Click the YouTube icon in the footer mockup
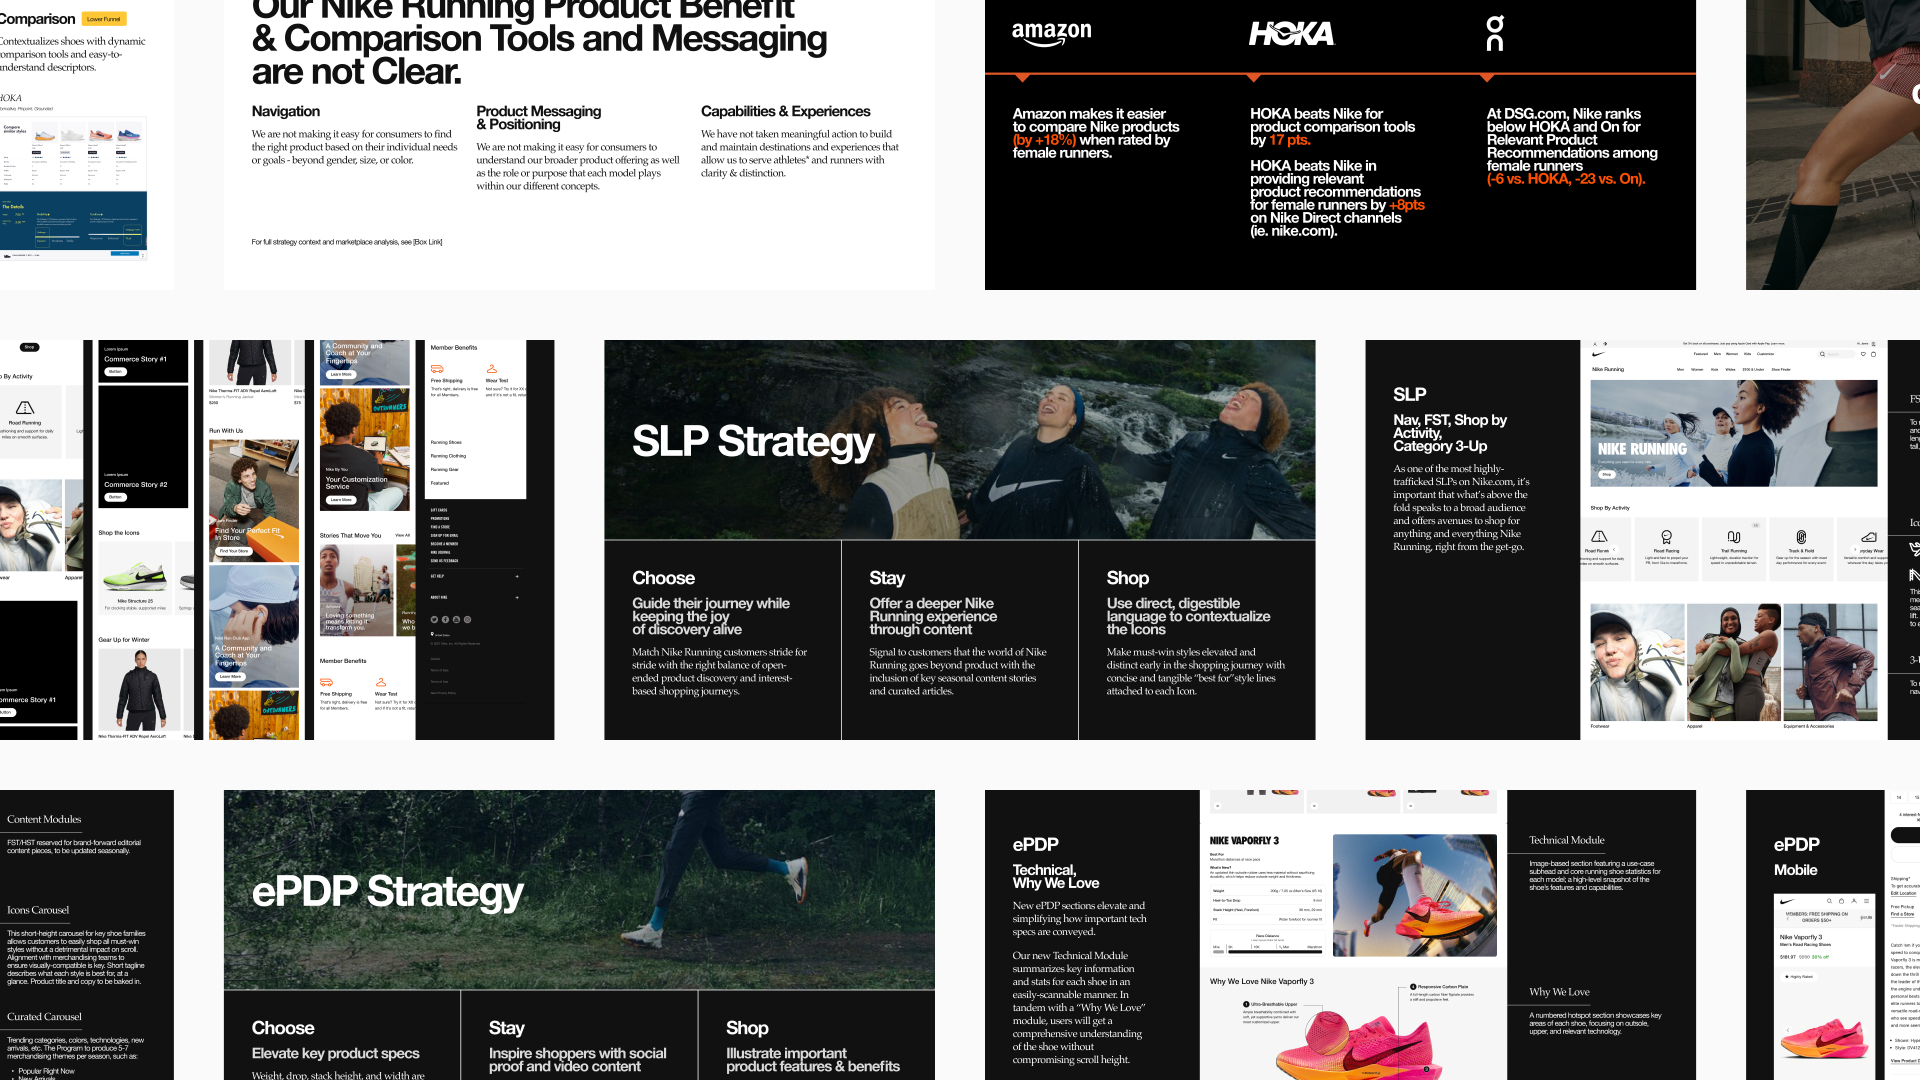The height and width of the screenshot is (1080, 1920). (456, 620)
